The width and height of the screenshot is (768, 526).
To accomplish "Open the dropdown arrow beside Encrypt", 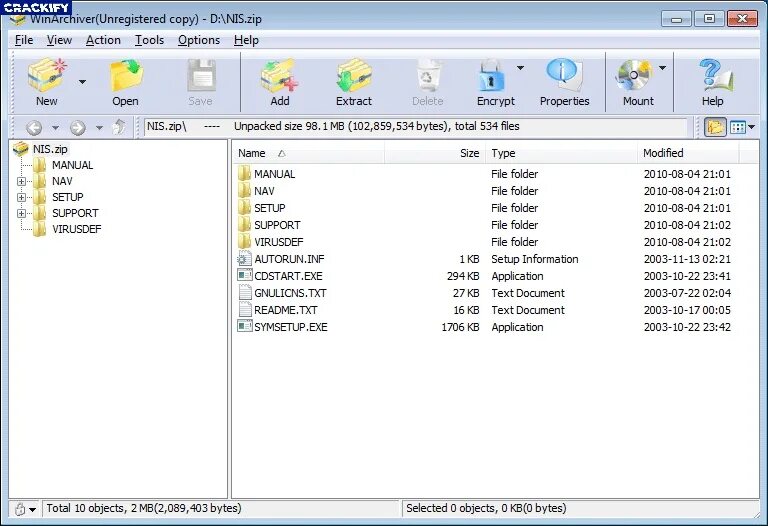I will [520, 68].
